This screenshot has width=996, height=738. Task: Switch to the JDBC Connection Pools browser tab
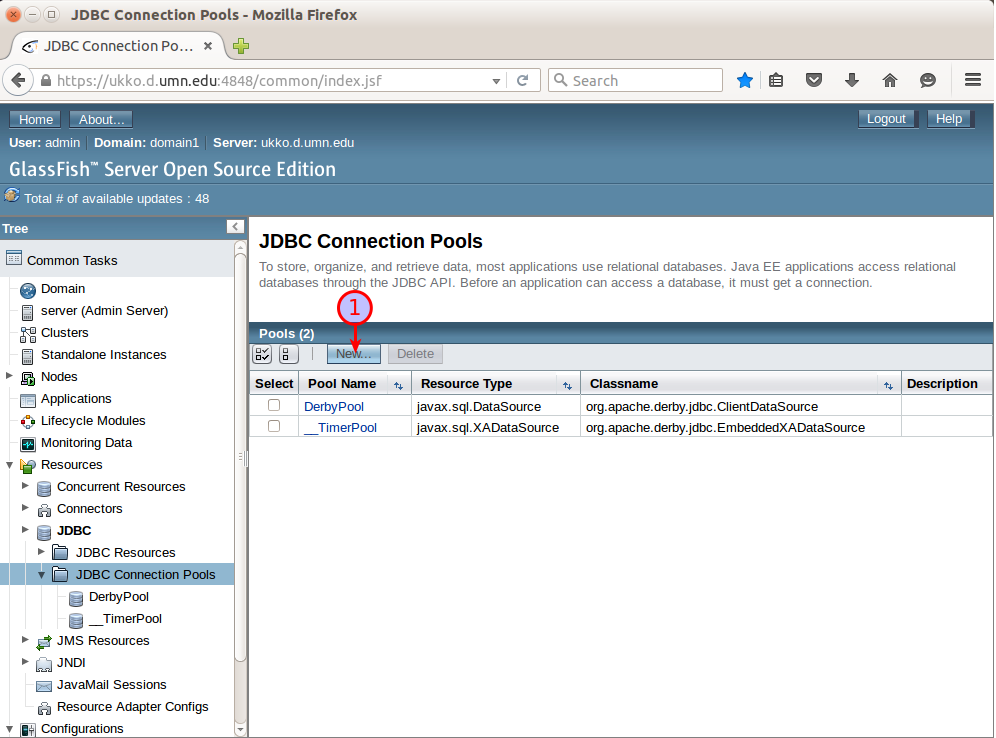tap(118, 45)
